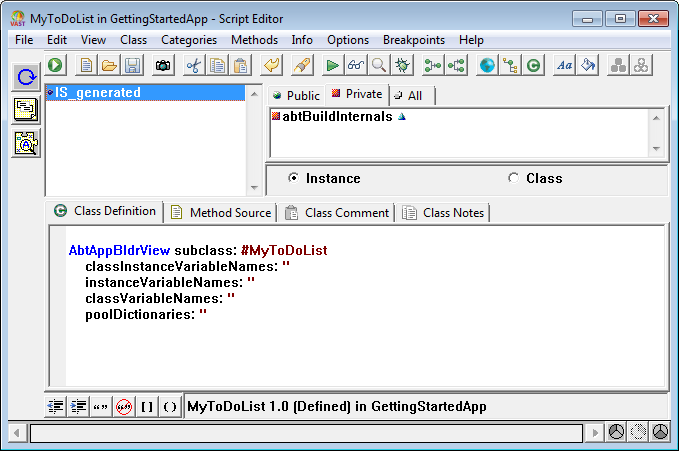
Task: Click the magnifier inspect icon
Action: [x=379, y=65]
